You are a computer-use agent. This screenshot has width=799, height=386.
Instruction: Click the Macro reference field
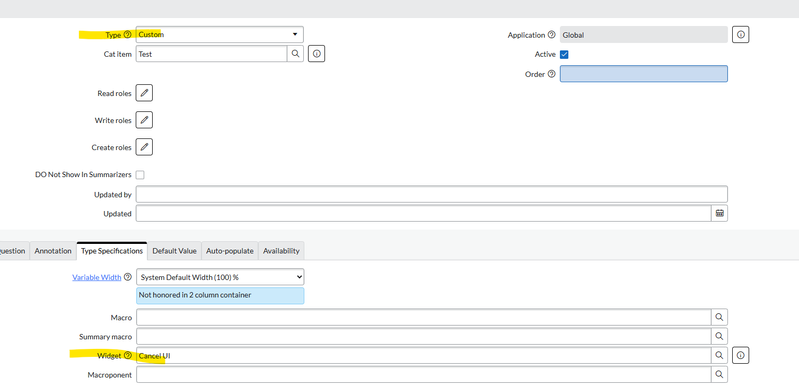point(423,317)
